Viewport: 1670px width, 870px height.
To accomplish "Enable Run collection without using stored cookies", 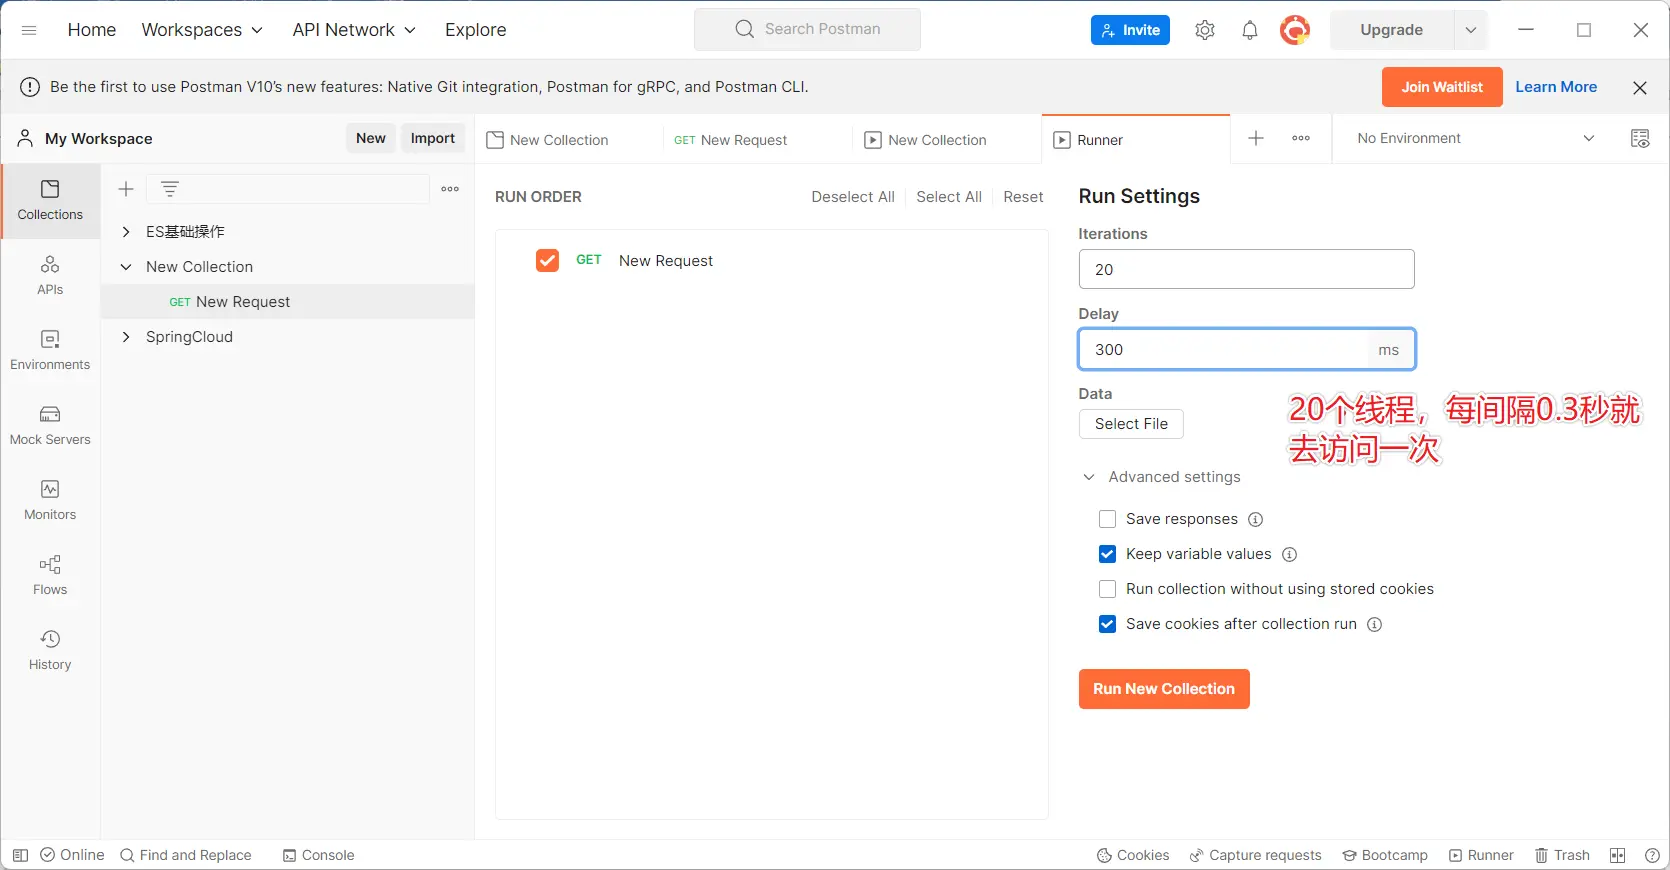I will coord(1107,589).
